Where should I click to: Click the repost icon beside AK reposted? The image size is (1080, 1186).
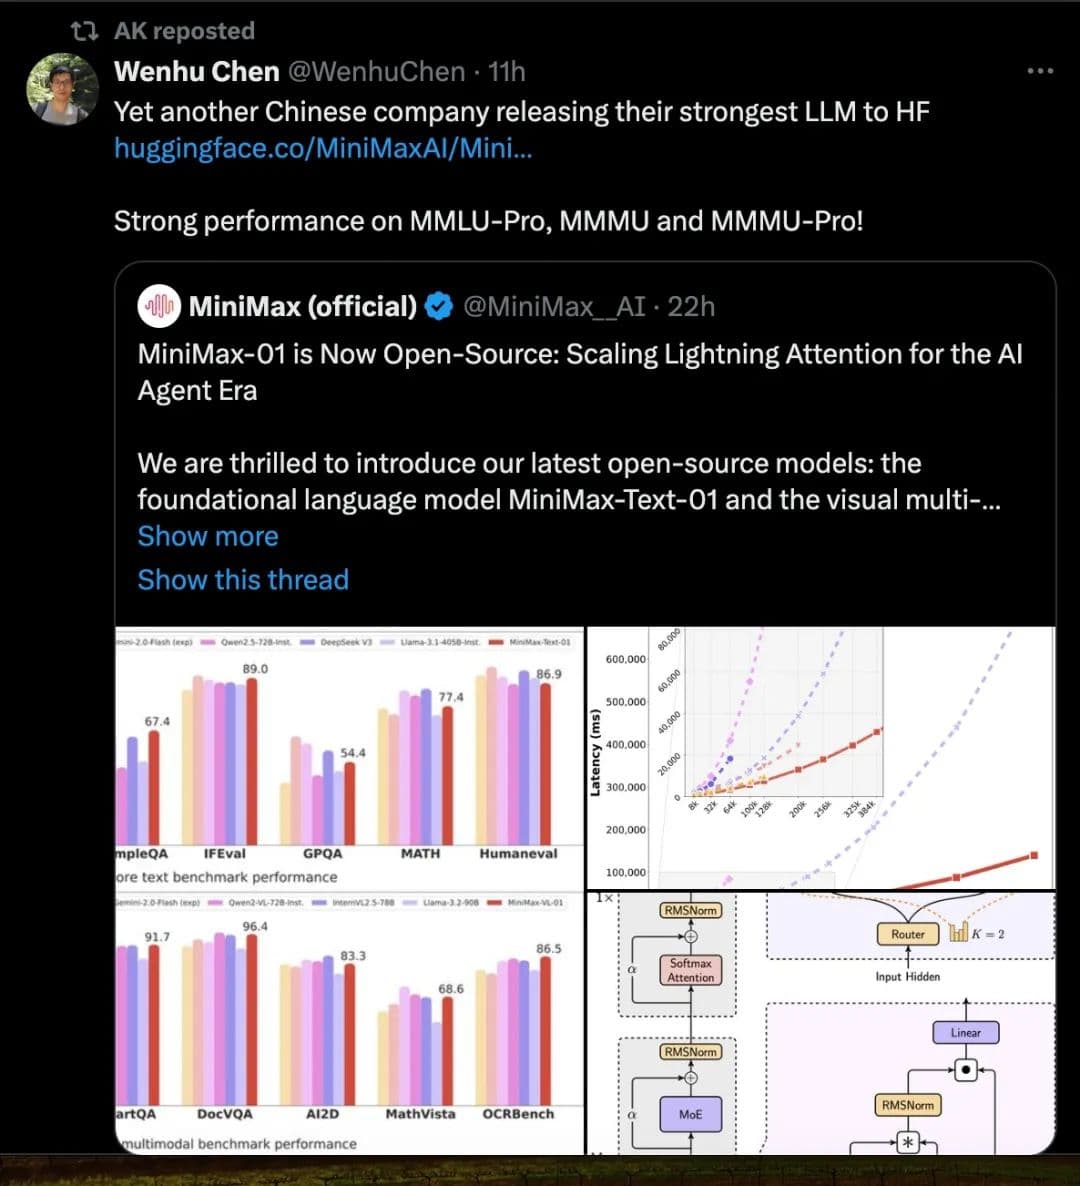point(85,31)
